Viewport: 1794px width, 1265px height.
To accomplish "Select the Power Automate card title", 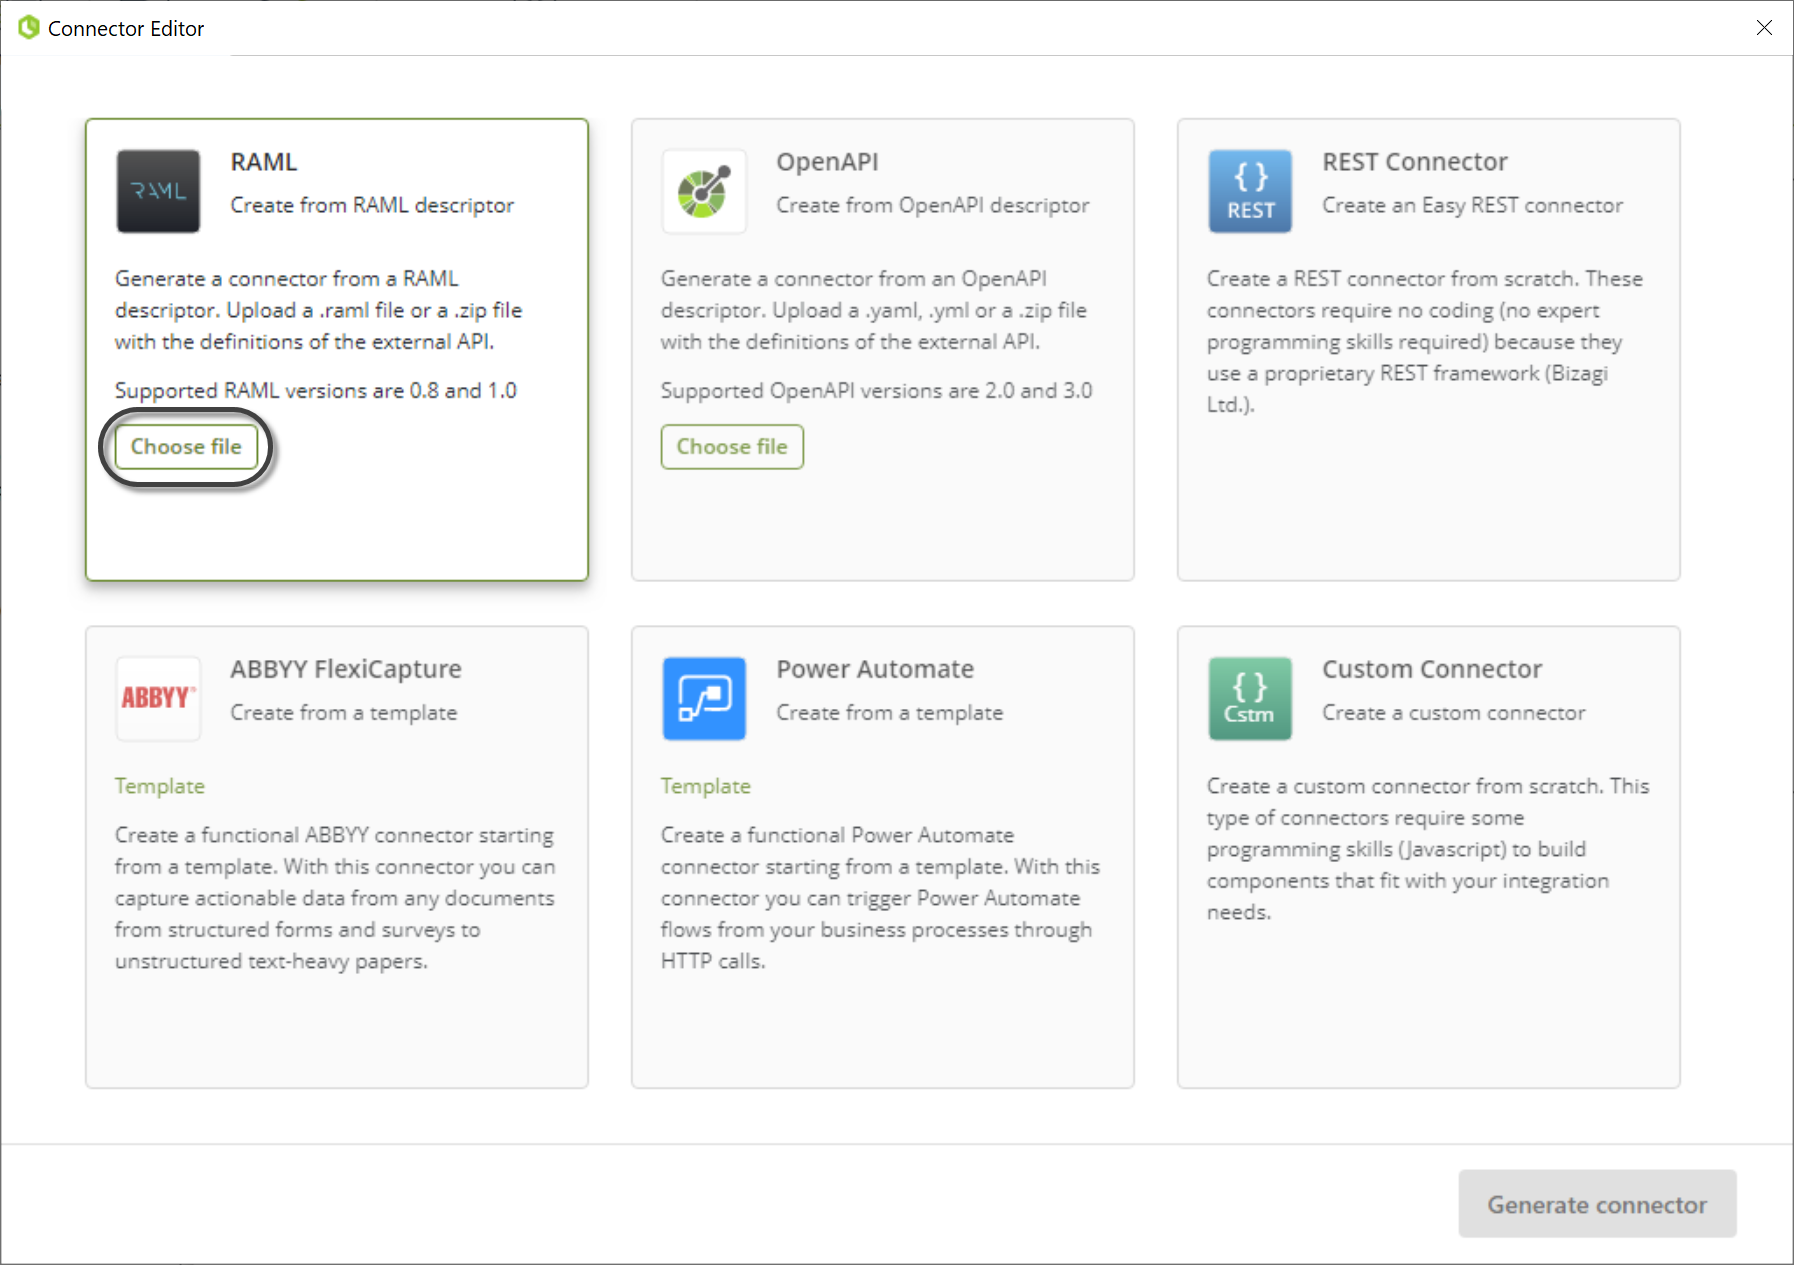I will click(875, 669).
